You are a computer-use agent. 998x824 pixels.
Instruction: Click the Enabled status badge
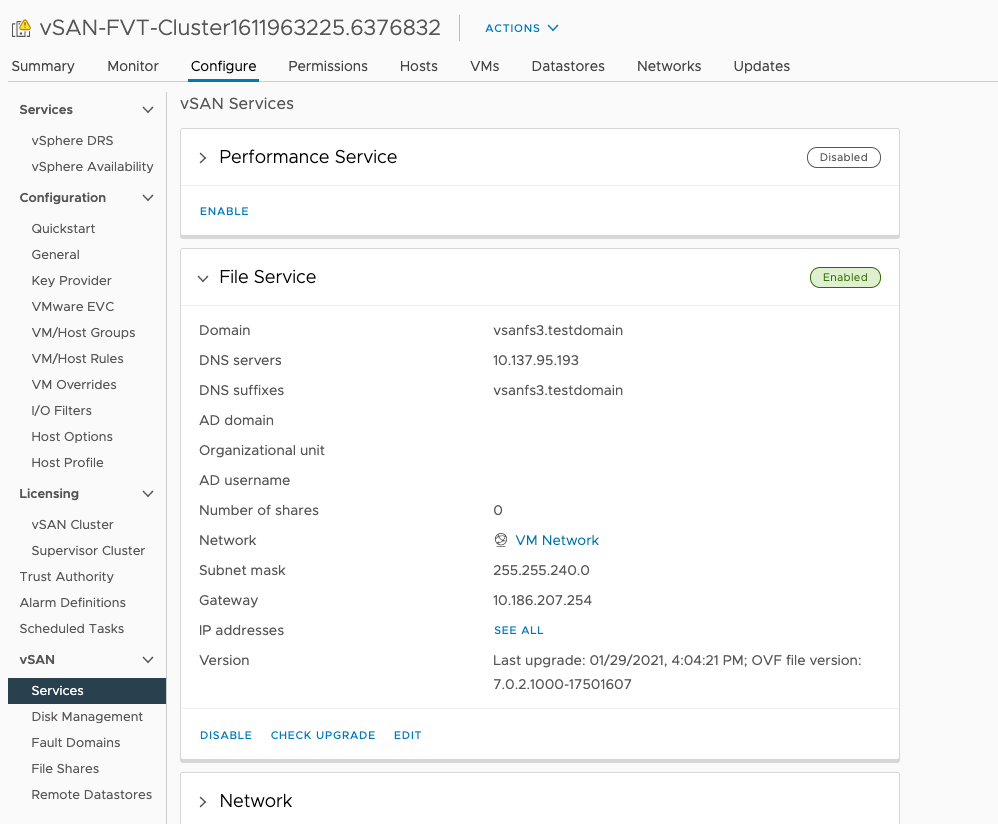click(845, 277)
